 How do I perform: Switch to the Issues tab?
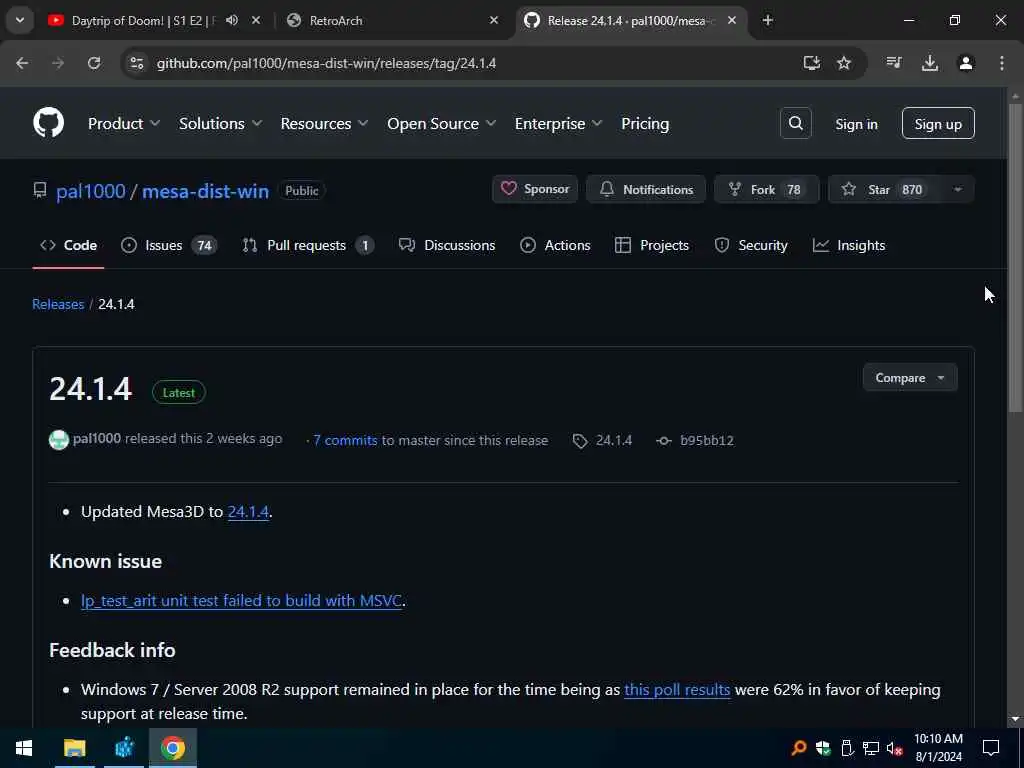coord(169,245)
